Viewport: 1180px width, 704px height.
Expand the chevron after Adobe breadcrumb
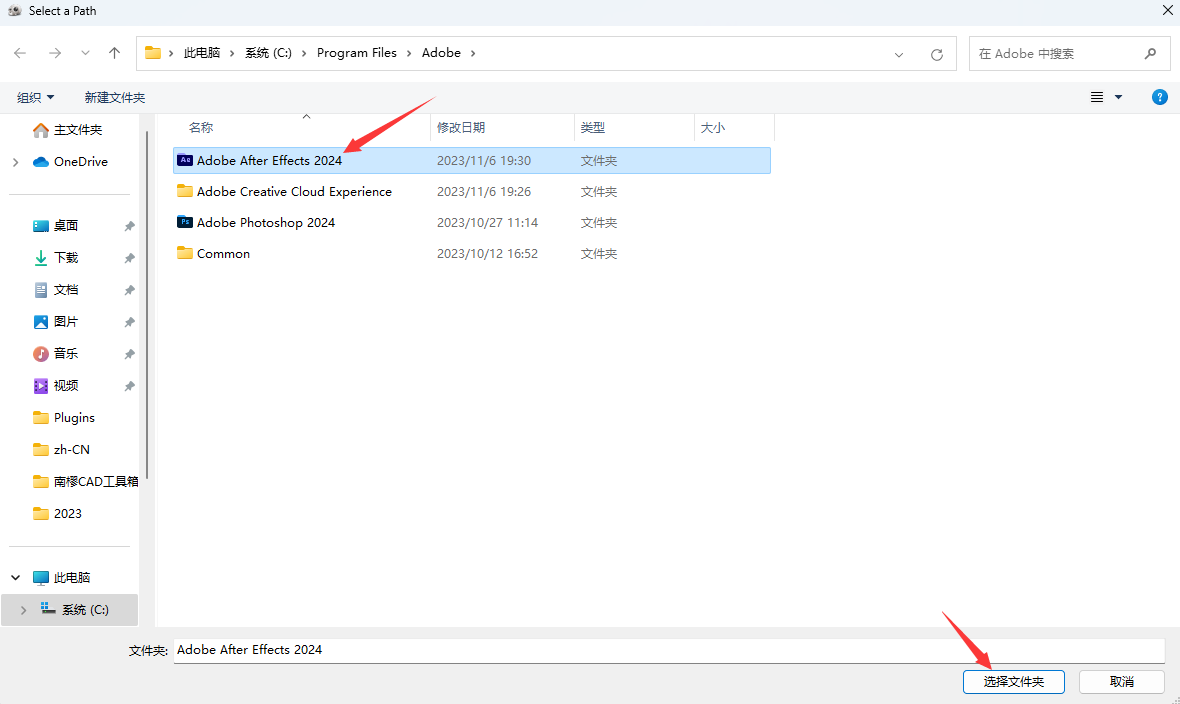473,53
